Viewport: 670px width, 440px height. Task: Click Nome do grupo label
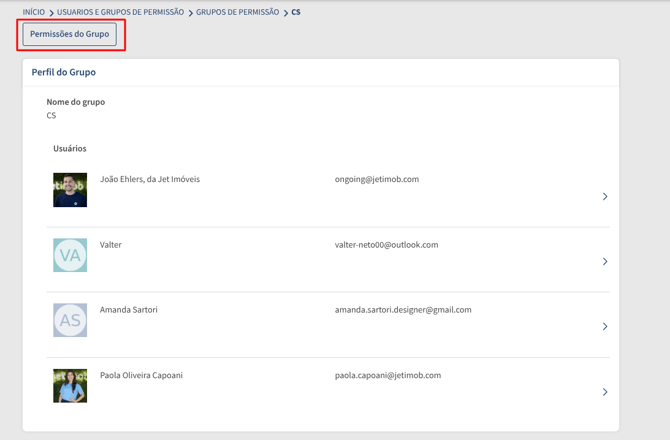pos(76,102)
